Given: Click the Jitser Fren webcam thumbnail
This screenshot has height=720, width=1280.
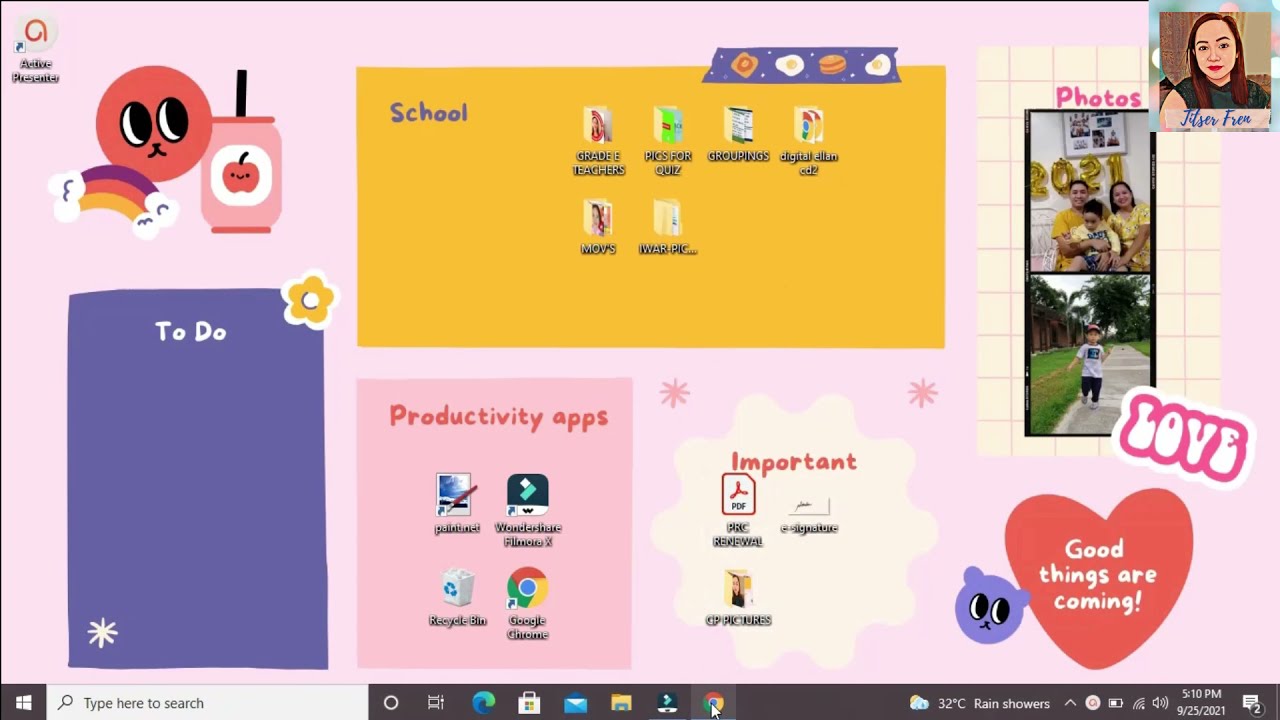Looking at the screenshot, I should coord(1214,66).
